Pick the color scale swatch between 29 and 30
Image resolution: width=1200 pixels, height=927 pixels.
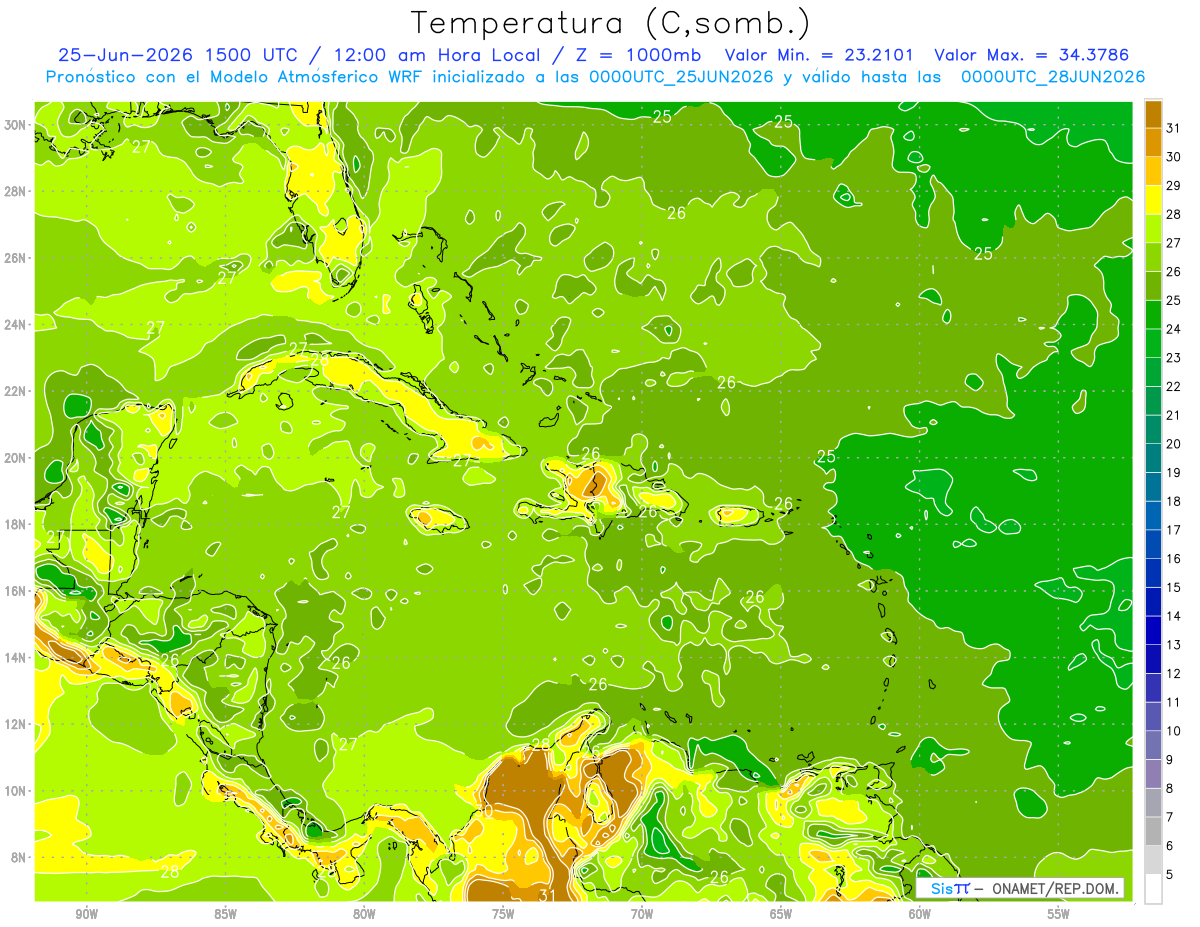[1153, 171]
